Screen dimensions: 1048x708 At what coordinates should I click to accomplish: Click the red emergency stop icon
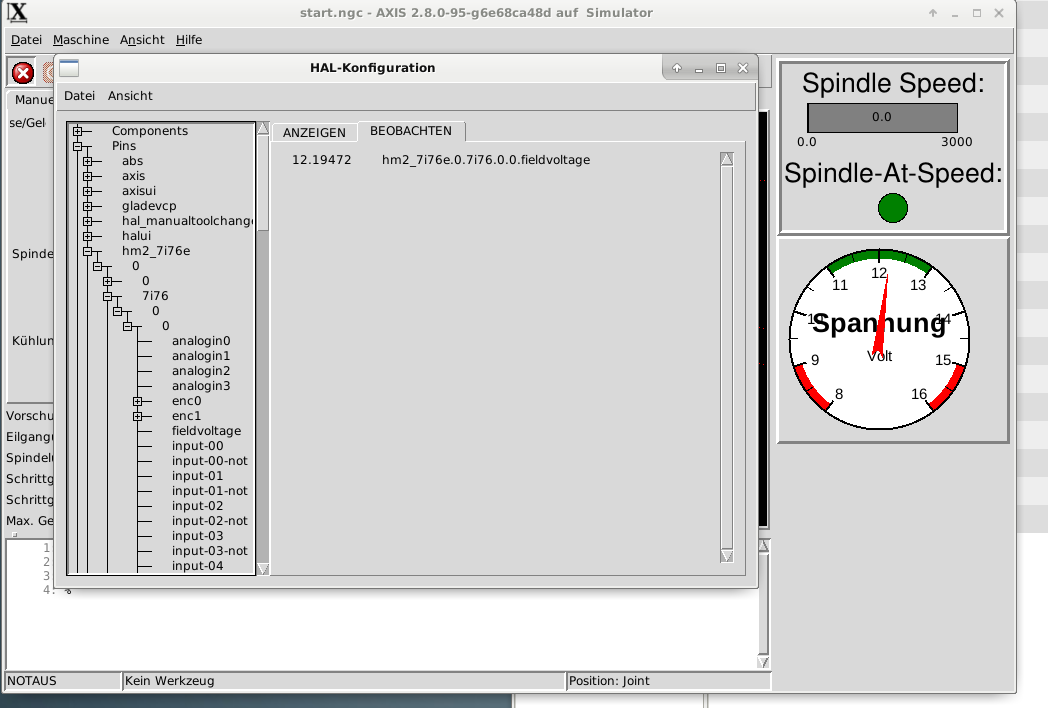coord(22,73)
